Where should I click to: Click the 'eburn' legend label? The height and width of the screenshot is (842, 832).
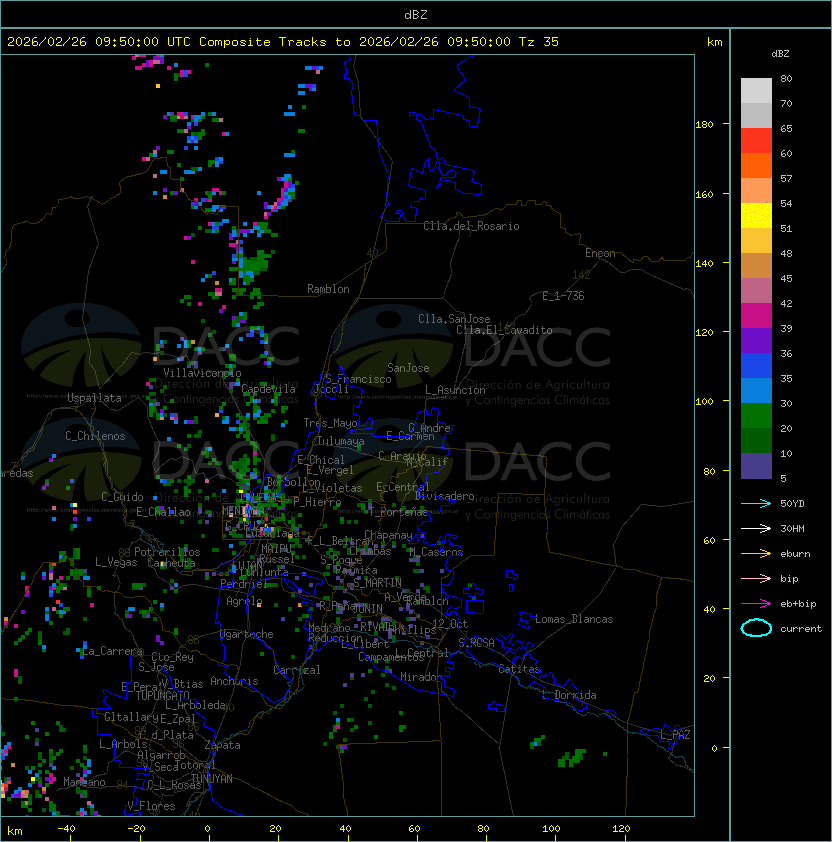[x=795, y=554]
